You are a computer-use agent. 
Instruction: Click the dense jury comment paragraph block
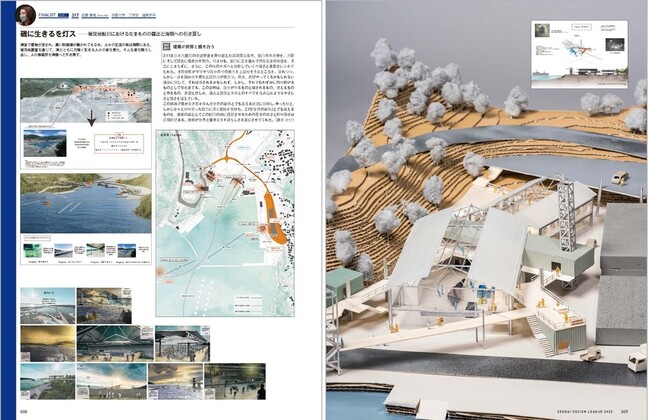[x=228, y=87]
